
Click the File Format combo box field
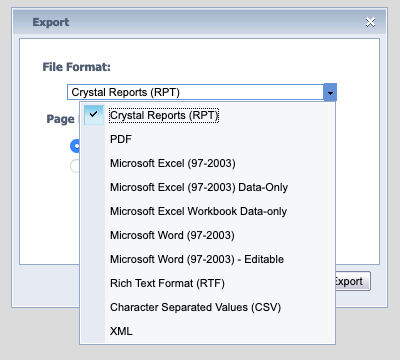tap(195, 92)
